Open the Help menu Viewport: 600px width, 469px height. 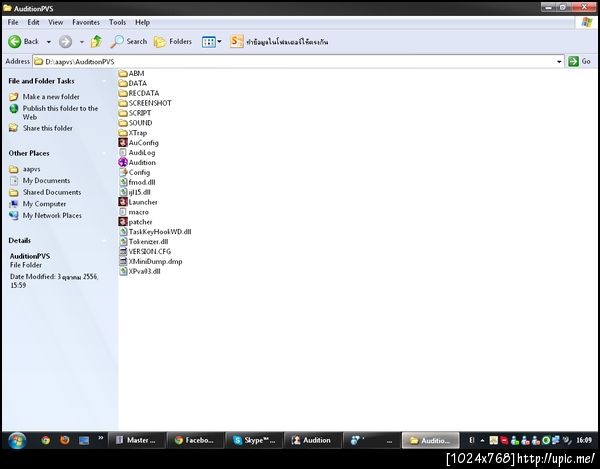pos(142,23)
